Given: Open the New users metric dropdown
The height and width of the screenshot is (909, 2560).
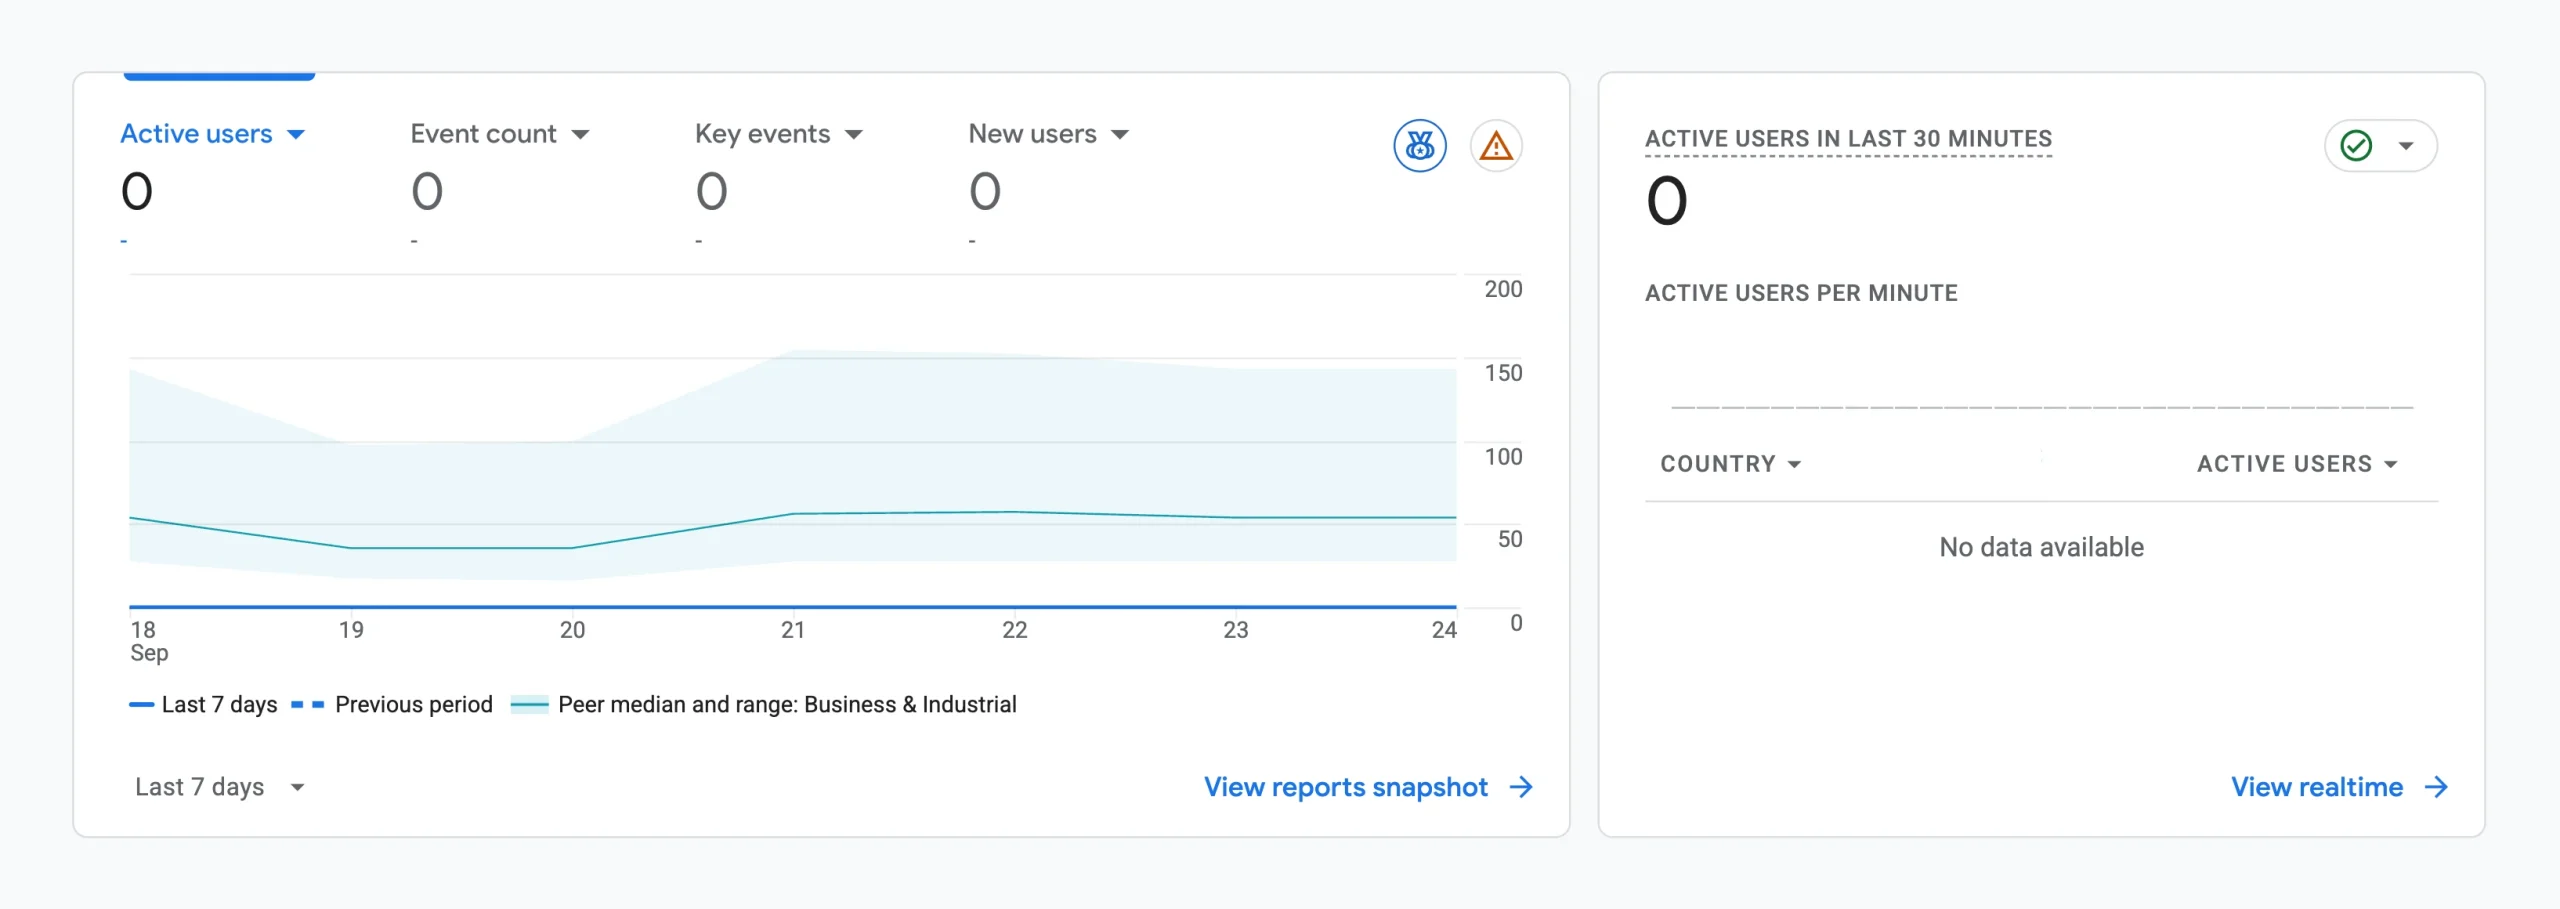Looking at the screenshot, I should [1049, 134].
